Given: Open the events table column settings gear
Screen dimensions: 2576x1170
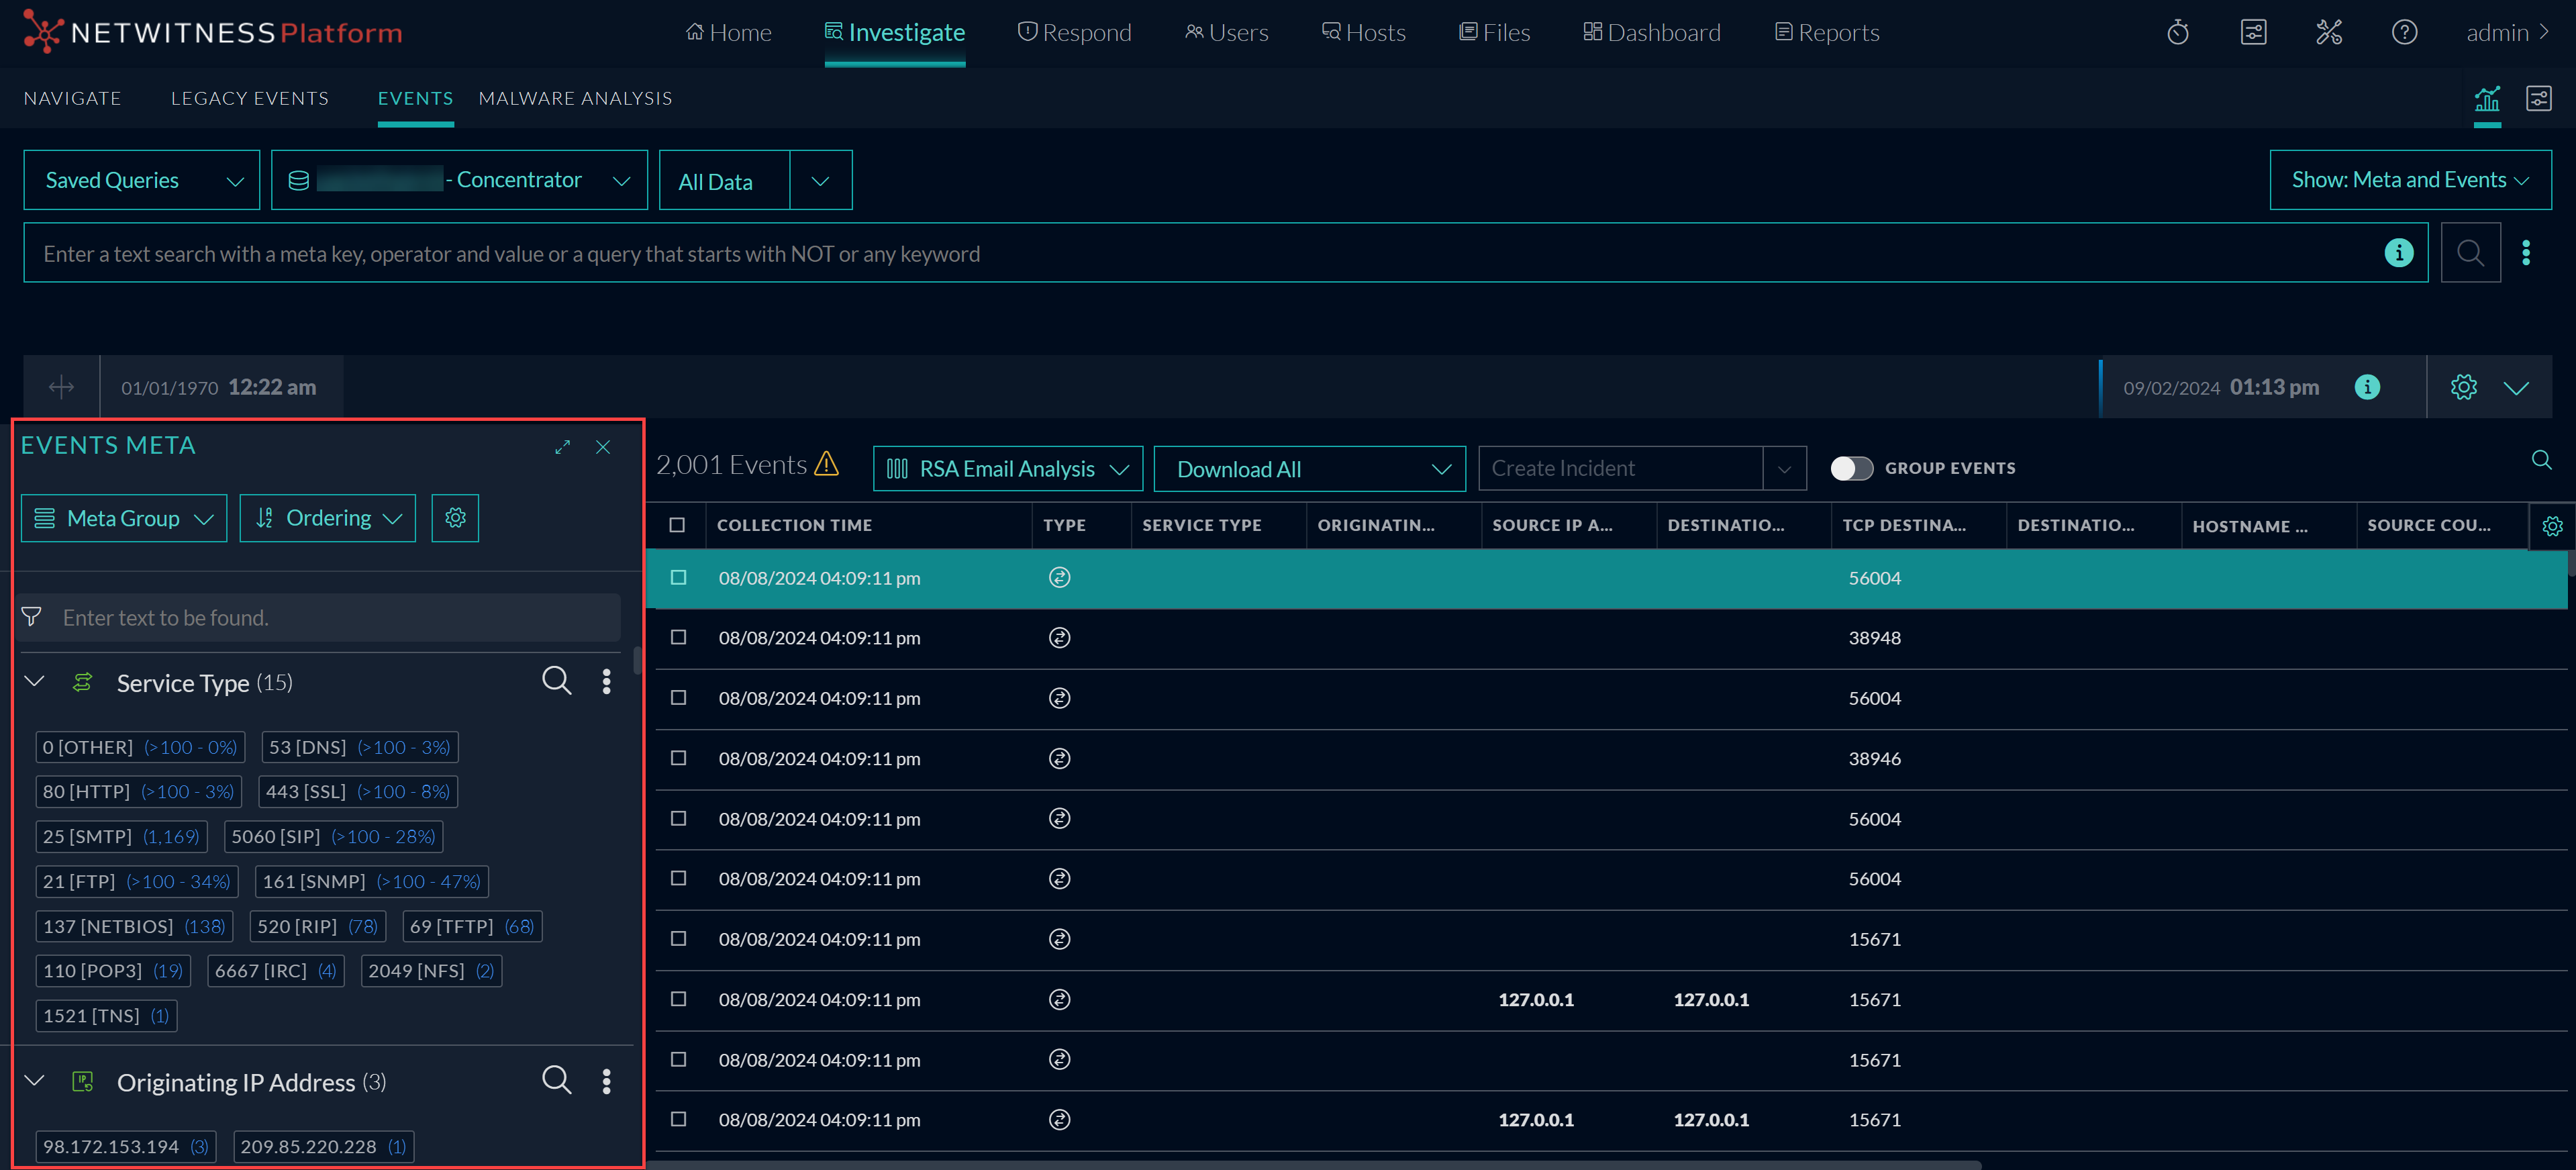Looking at the screenshot, I should pos(2552,526).
